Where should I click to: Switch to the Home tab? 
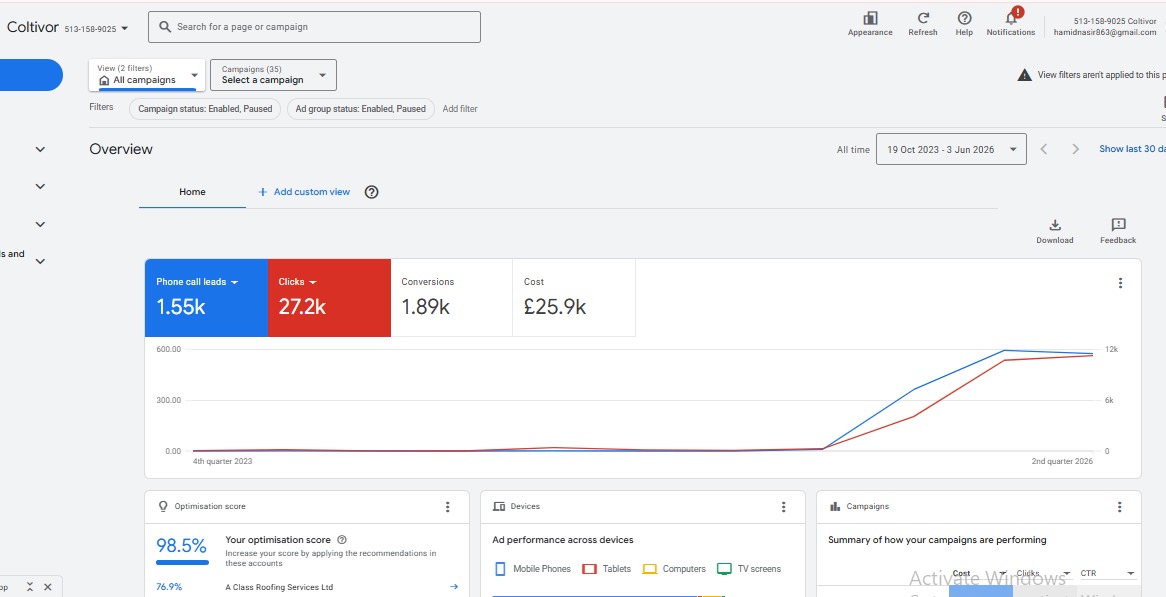192,192
